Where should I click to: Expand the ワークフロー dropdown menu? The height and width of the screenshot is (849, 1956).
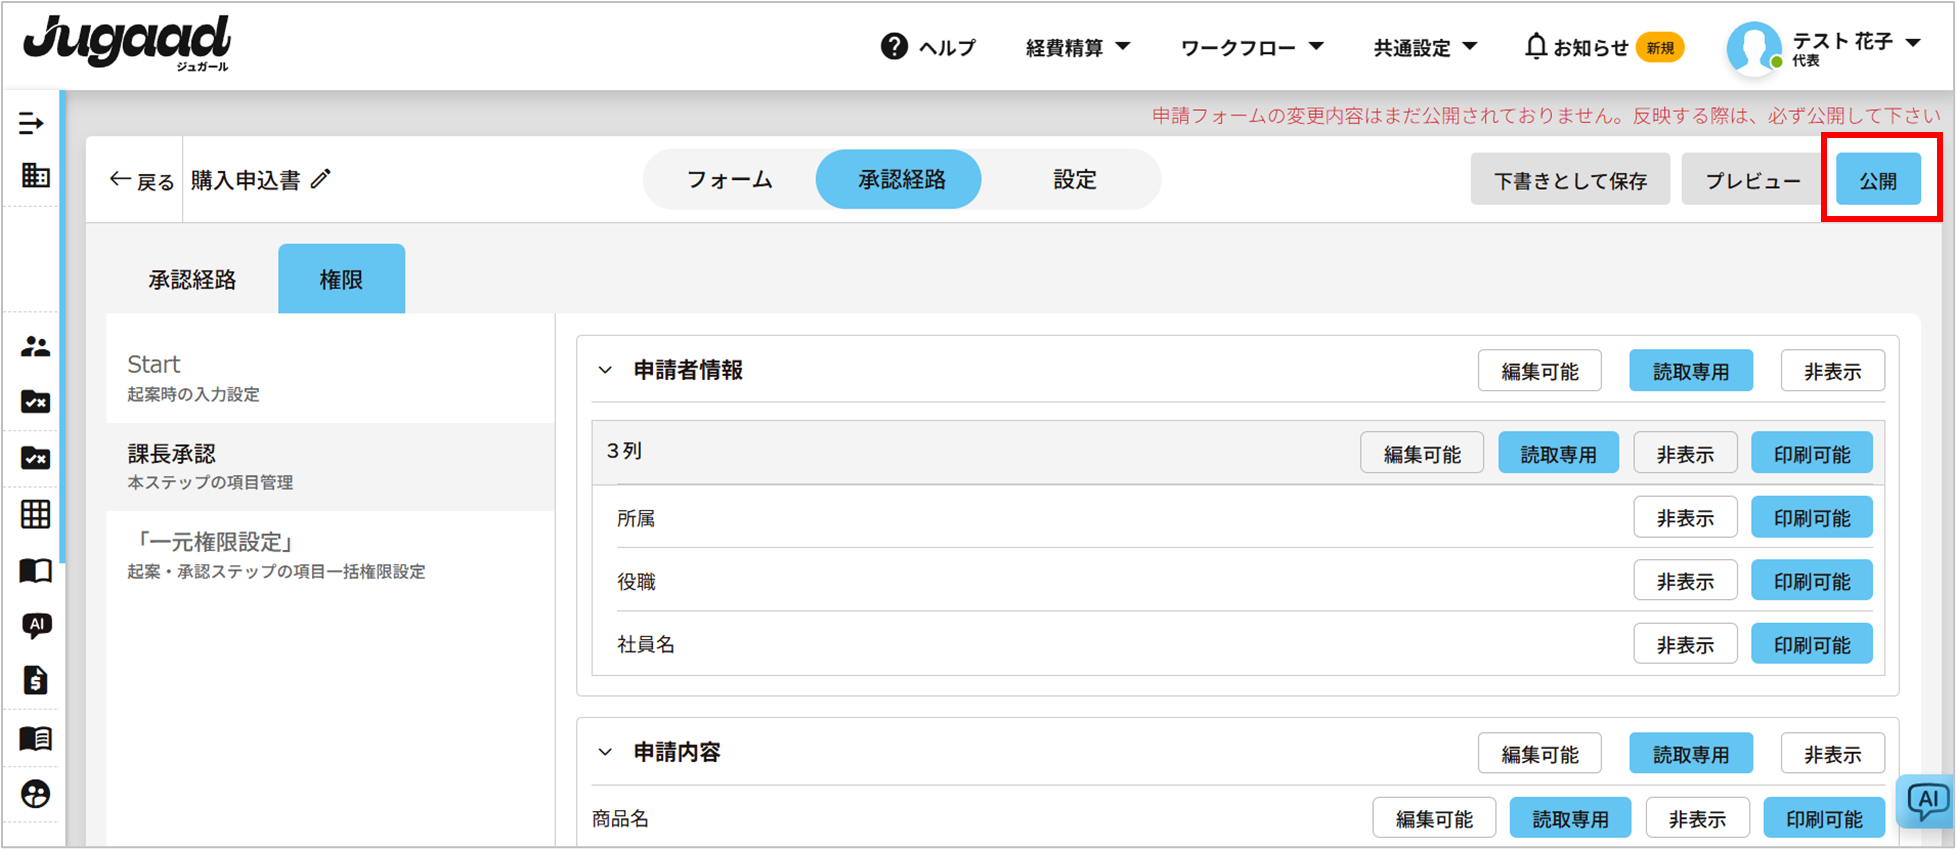[1251, 47]
